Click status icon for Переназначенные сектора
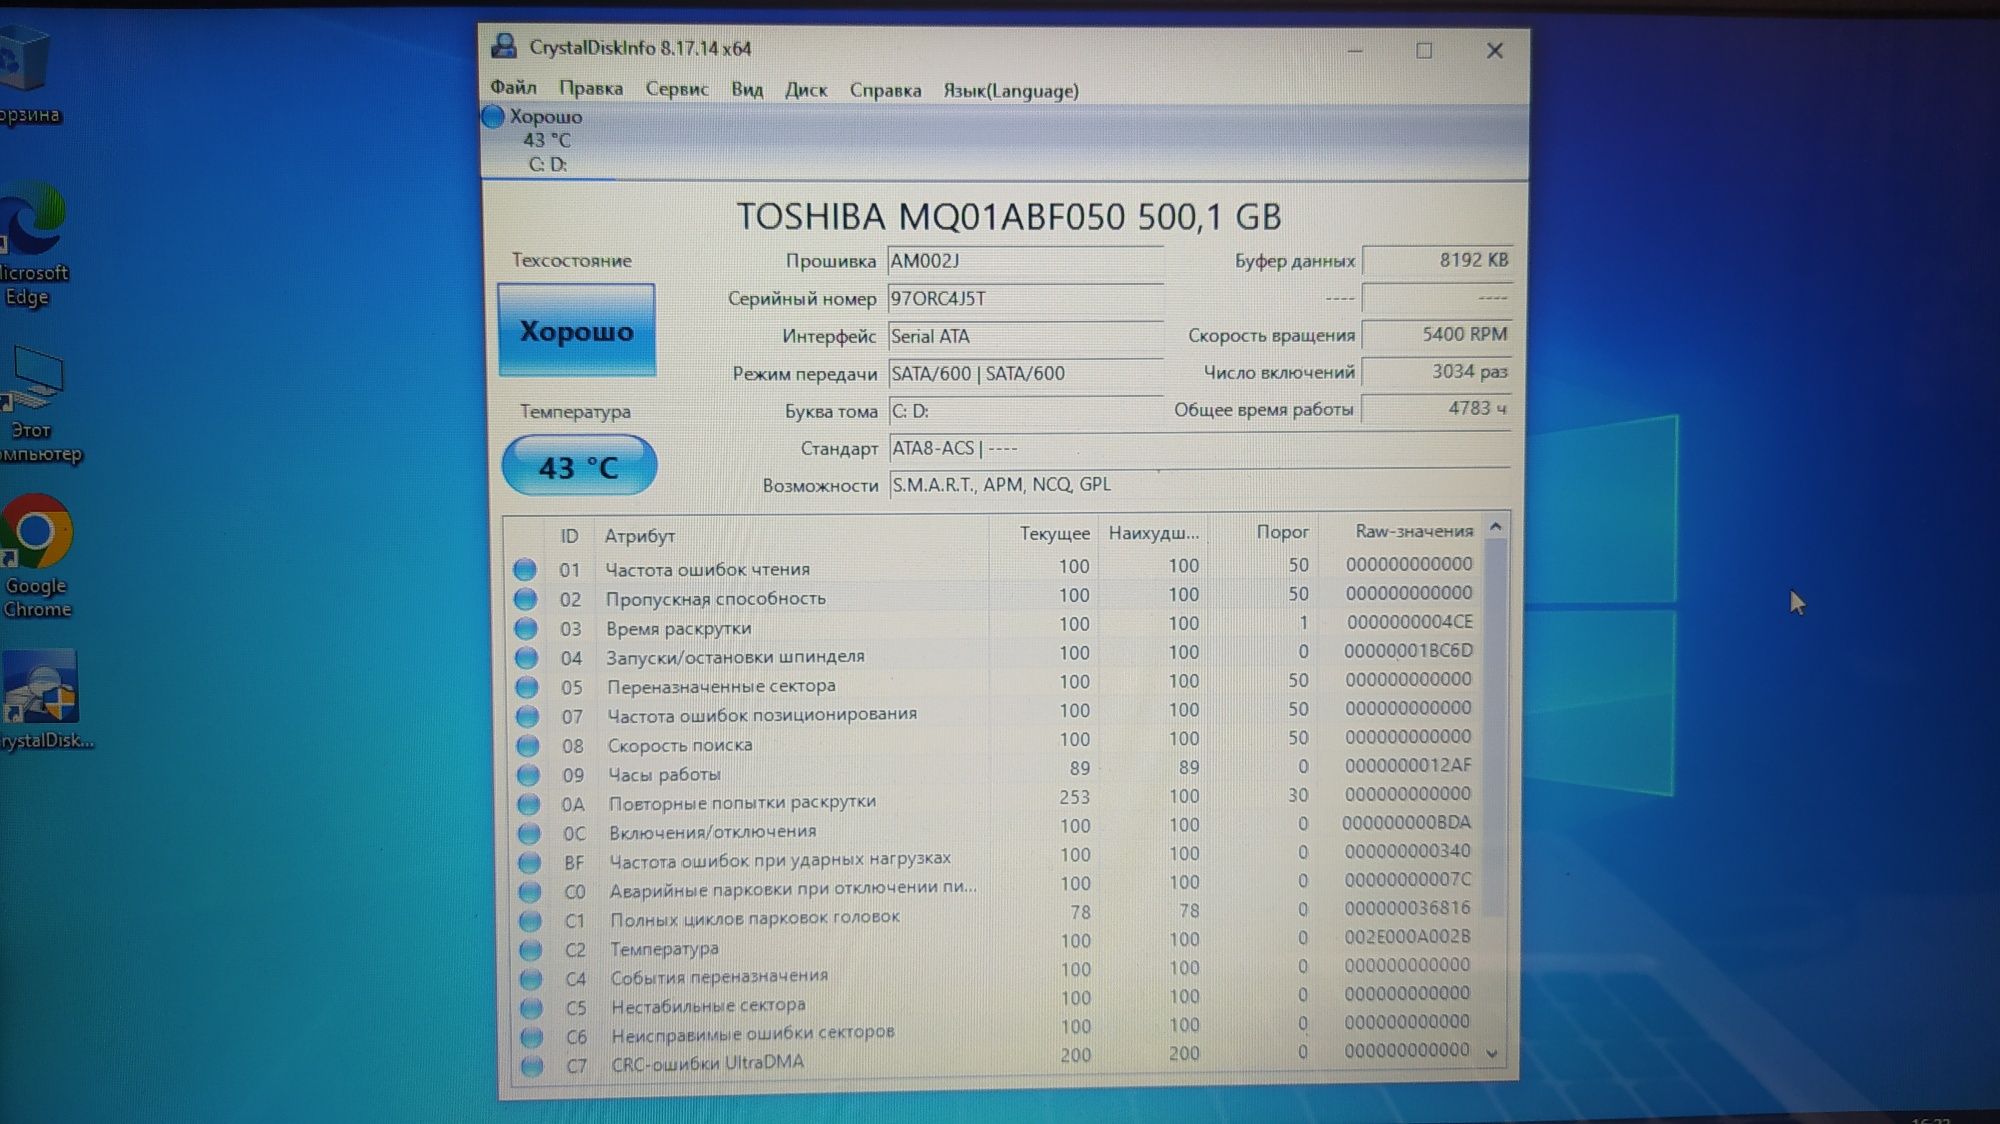 coord(527,687)
